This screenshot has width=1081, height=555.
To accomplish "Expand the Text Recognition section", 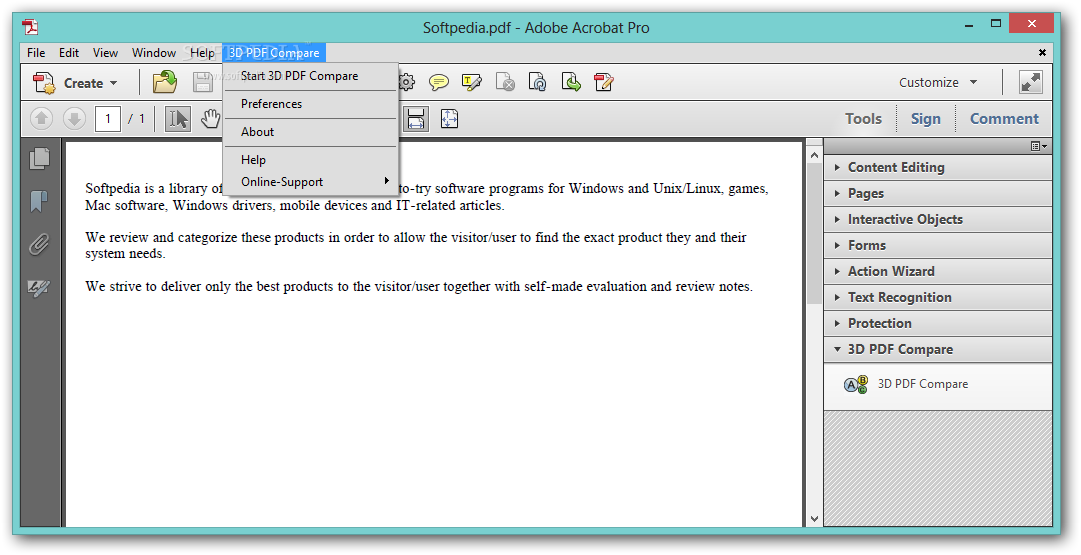I will [938, 297].
